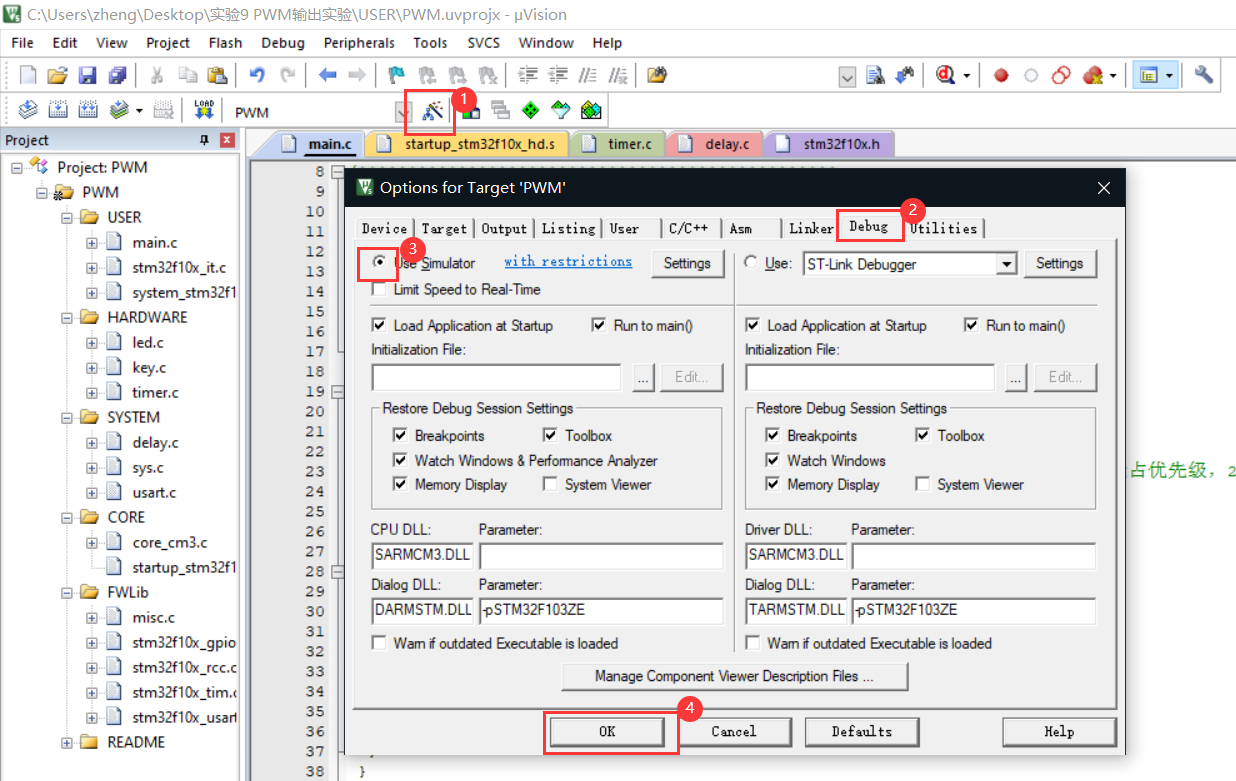Open the debug window layout dropdown arrow
Image resolution: width=1236 pixels, height=781 pixels.
(1168, 75)
